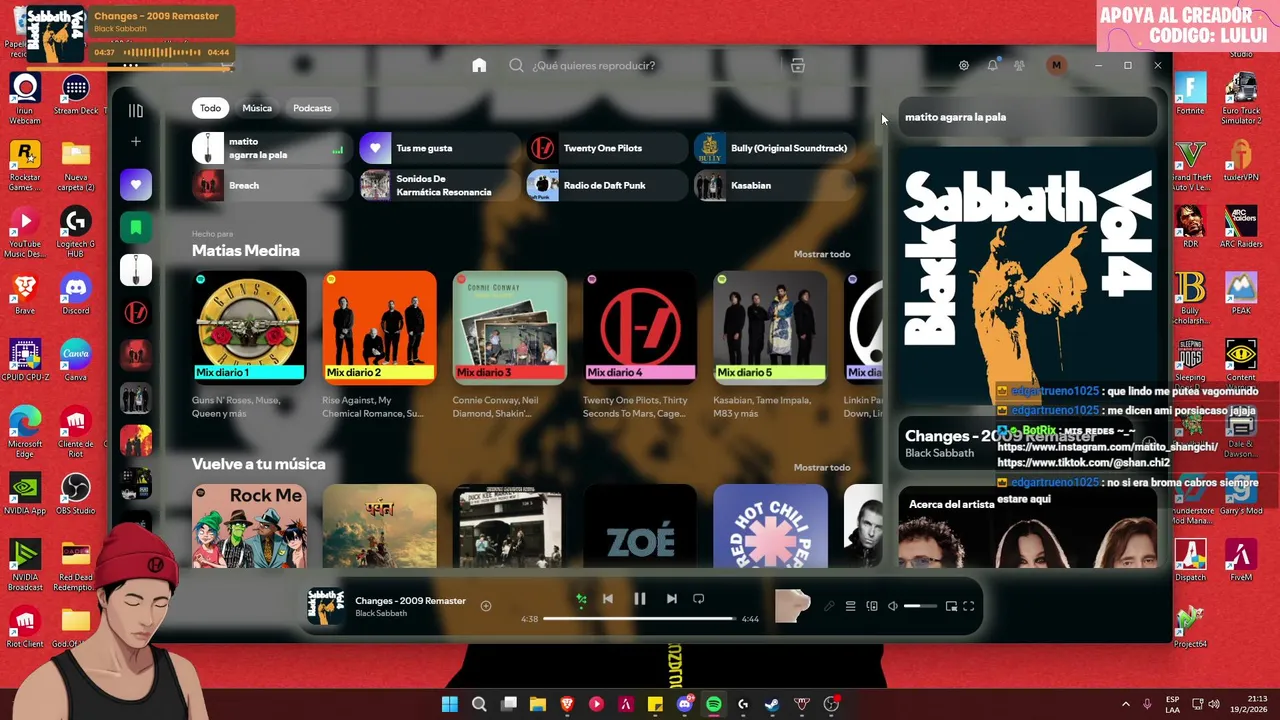
Task: Toggle repeat mode in player bar
Action: (699, 599)
